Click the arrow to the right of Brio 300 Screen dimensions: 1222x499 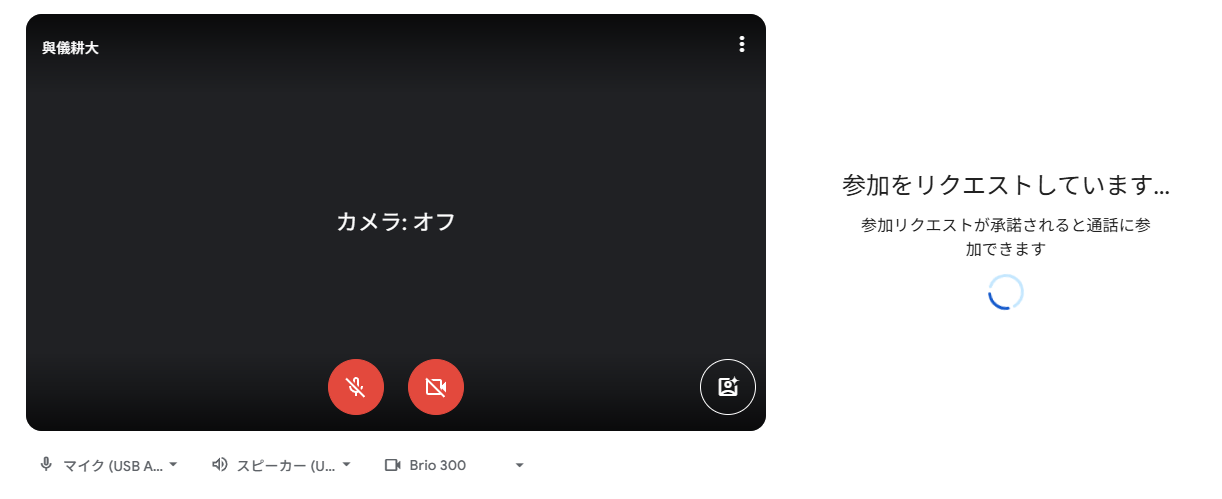pos(519,465)
